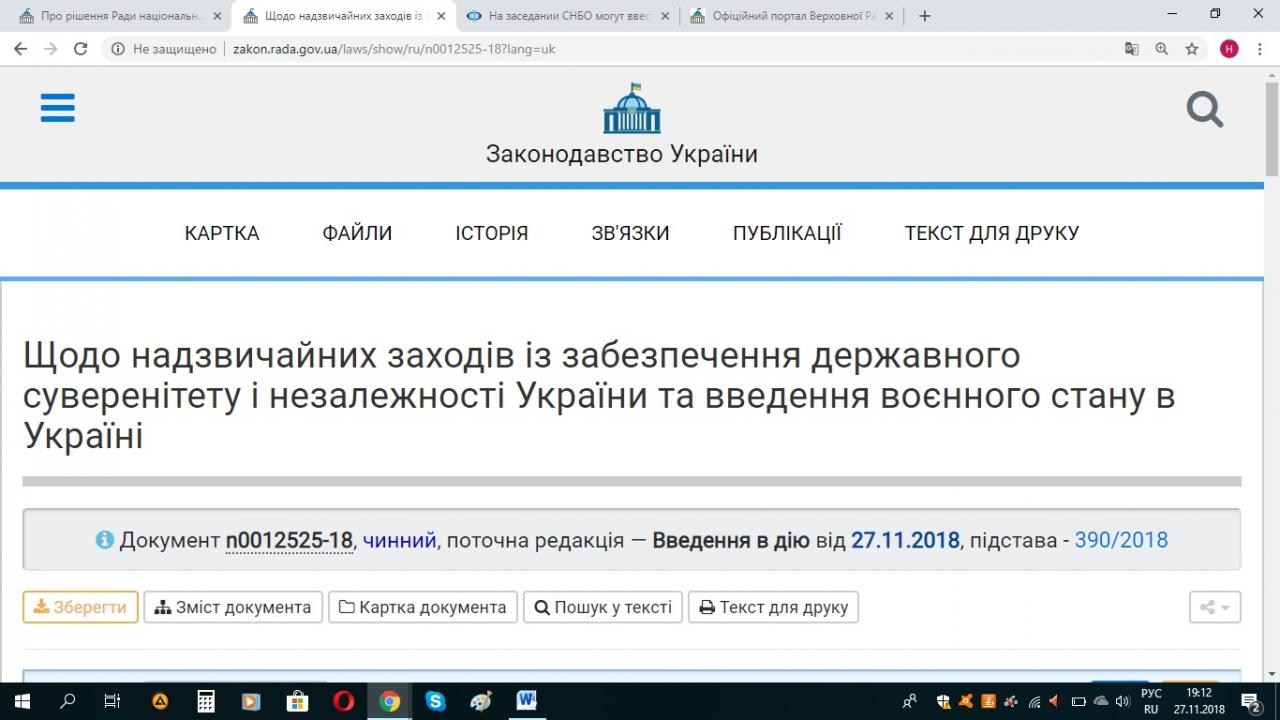Click the info icon next to Документ
The width and height of the screenshot is (1280, 720).
pos(105,540)
